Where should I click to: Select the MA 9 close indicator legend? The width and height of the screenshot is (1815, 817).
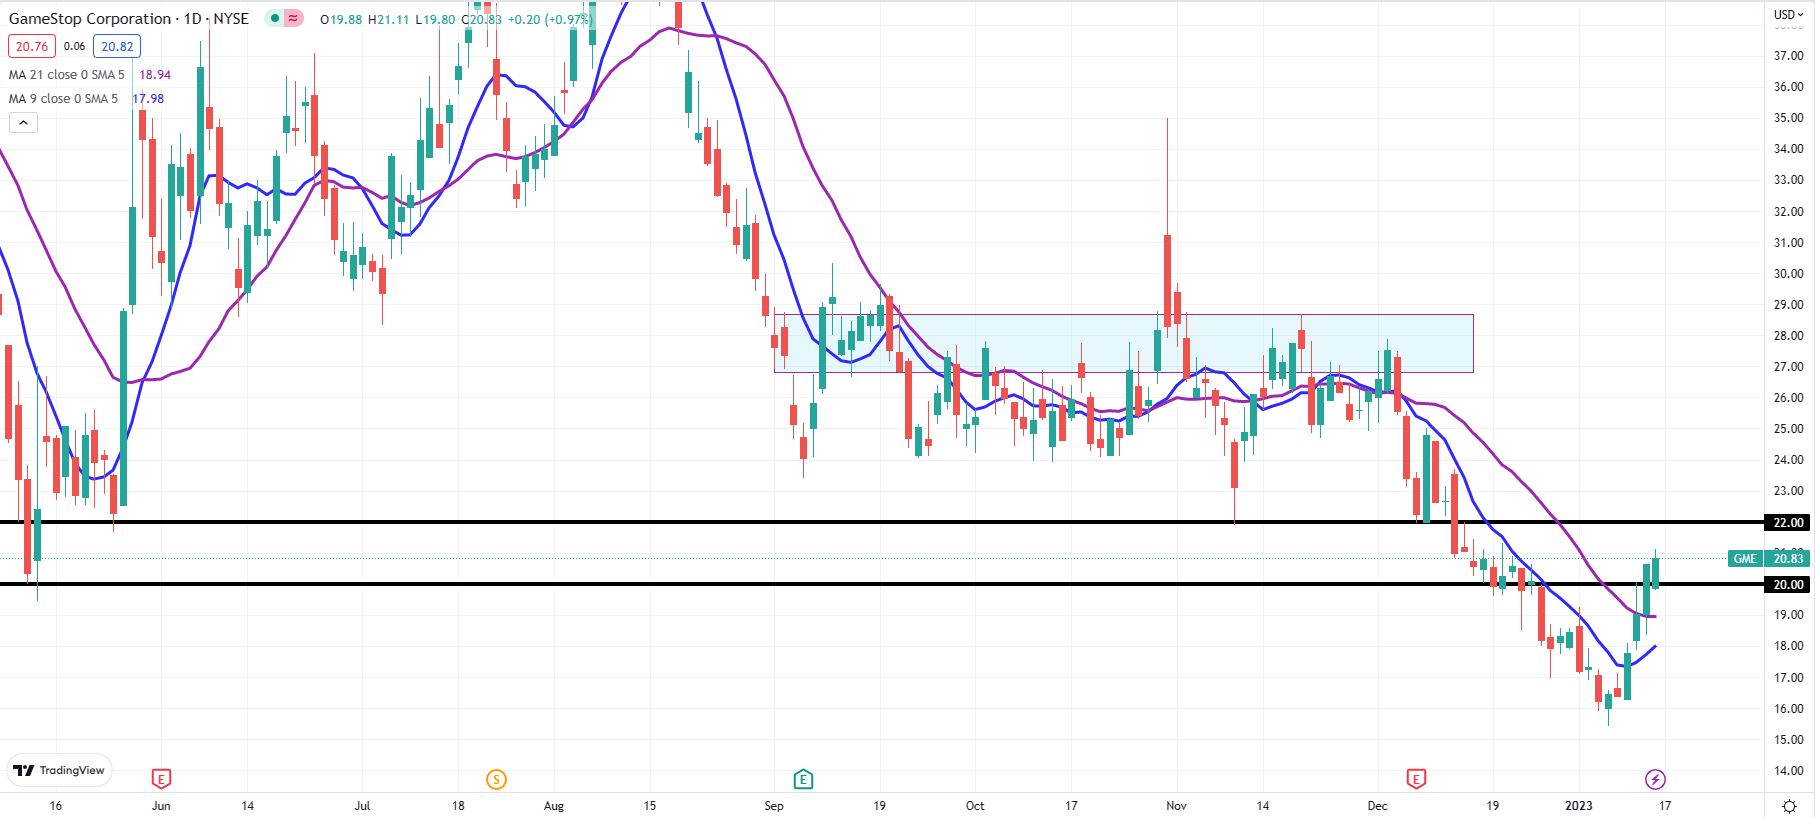click(63, 99)
